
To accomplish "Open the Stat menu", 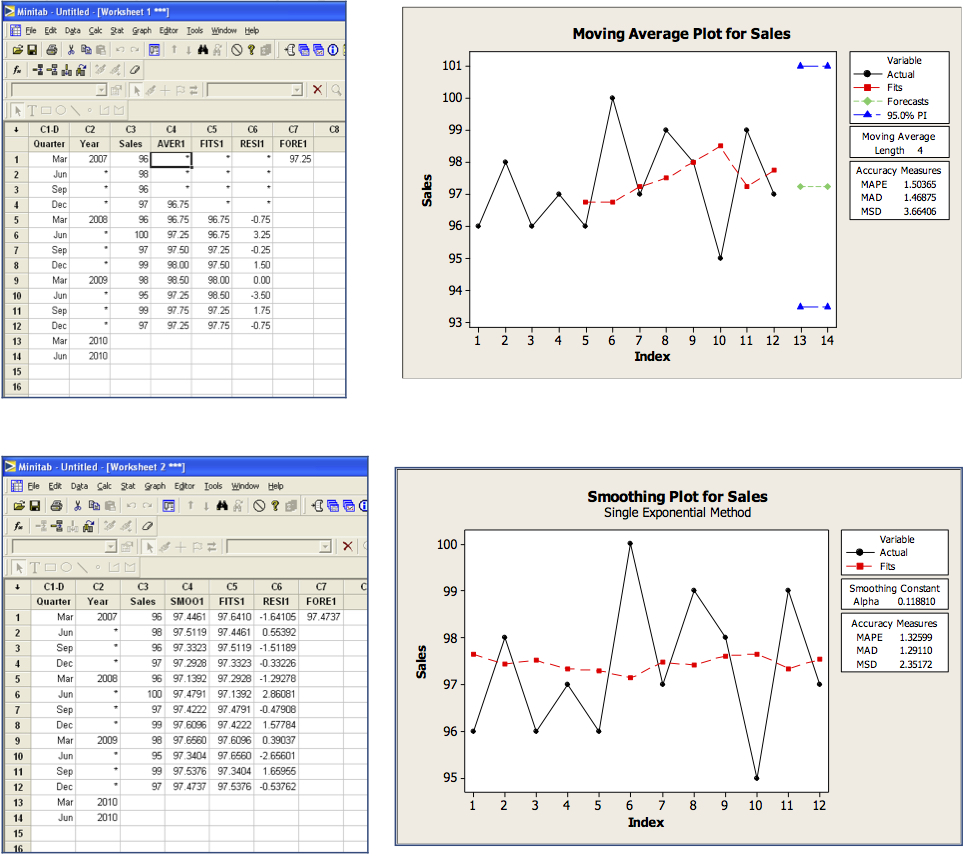I will coord(115,31).
